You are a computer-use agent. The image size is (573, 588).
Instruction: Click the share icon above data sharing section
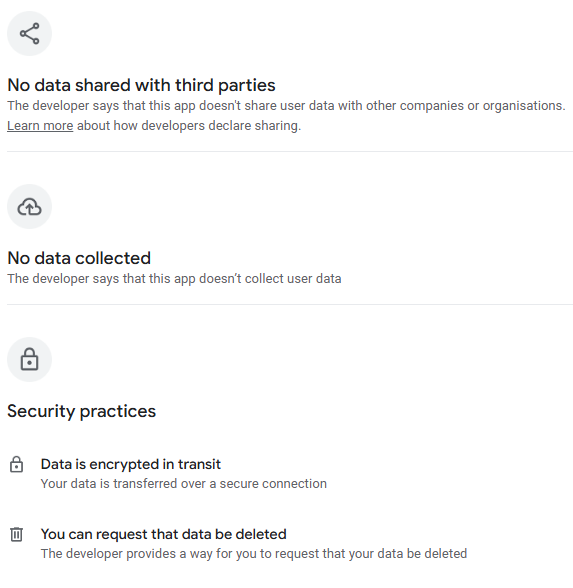pos(29,33)
